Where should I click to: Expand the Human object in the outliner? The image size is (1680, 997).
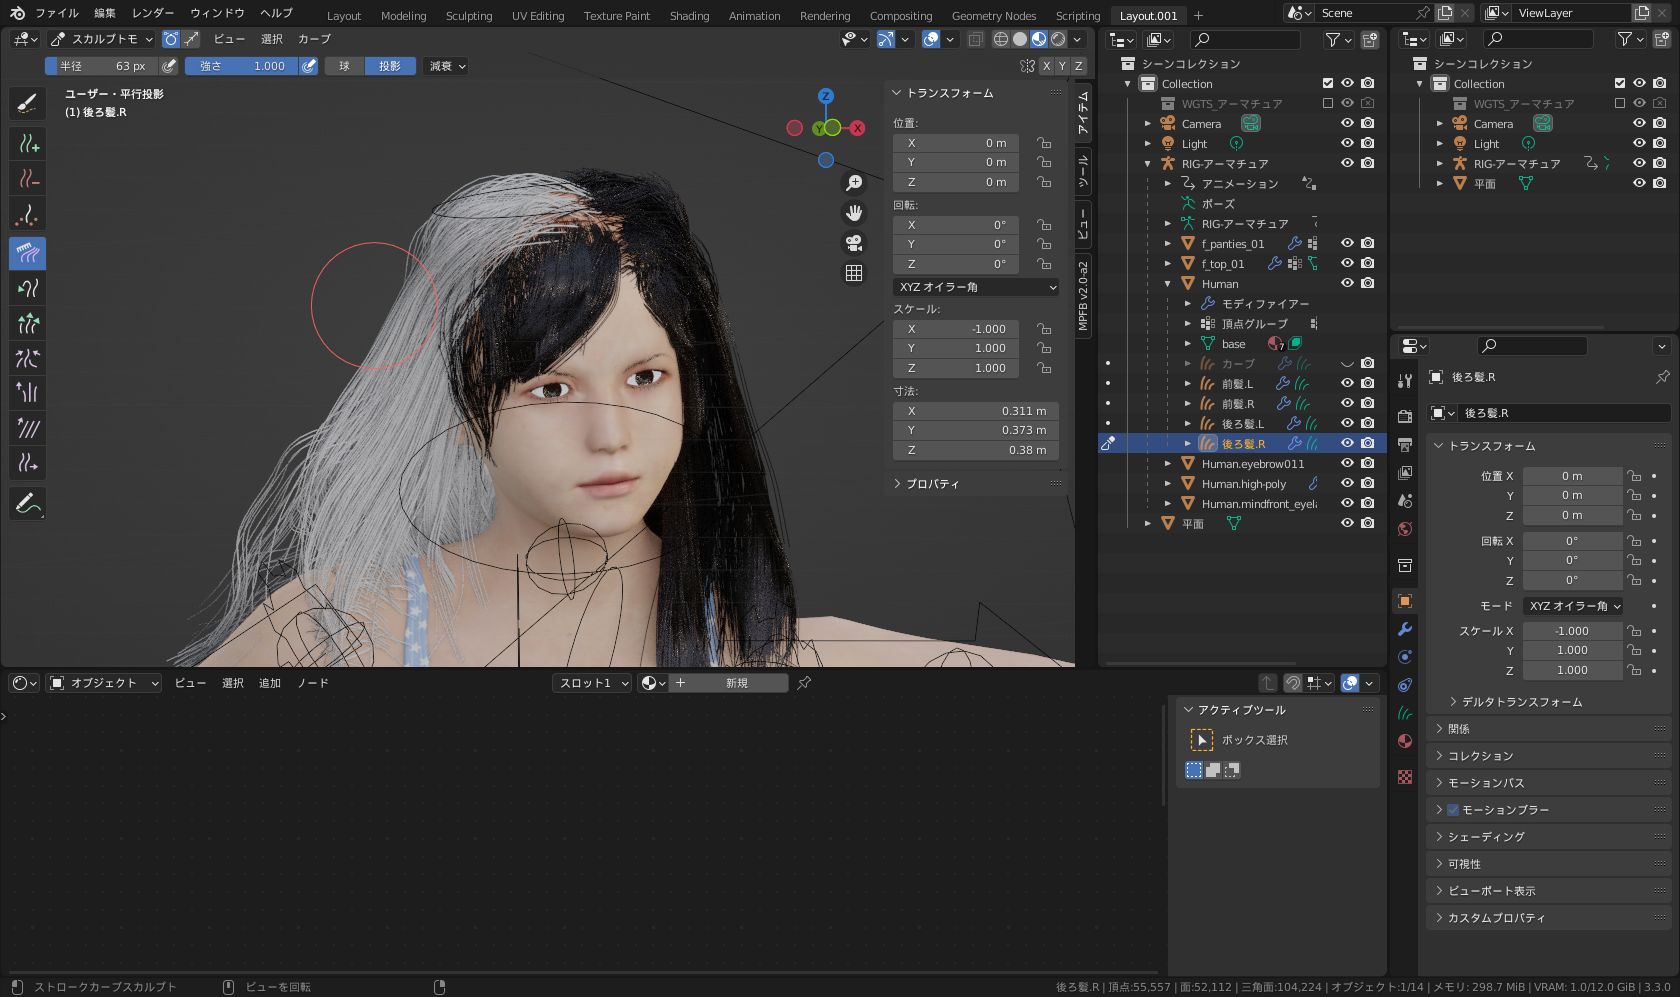click(x=1167, y=284)
